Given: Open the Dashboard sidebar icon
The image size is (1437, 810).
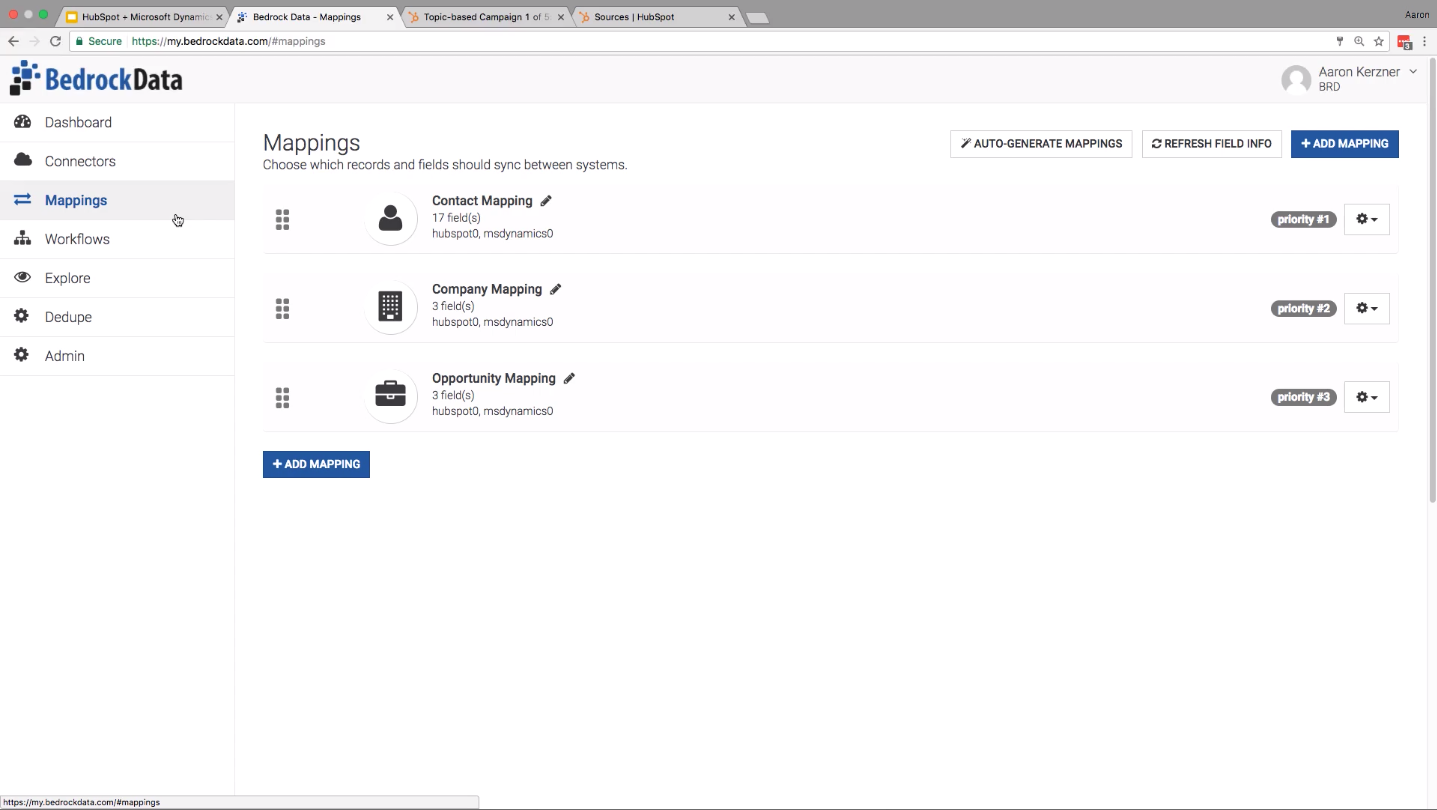Looking at the screenshot, I should click(x=23, y=122).
